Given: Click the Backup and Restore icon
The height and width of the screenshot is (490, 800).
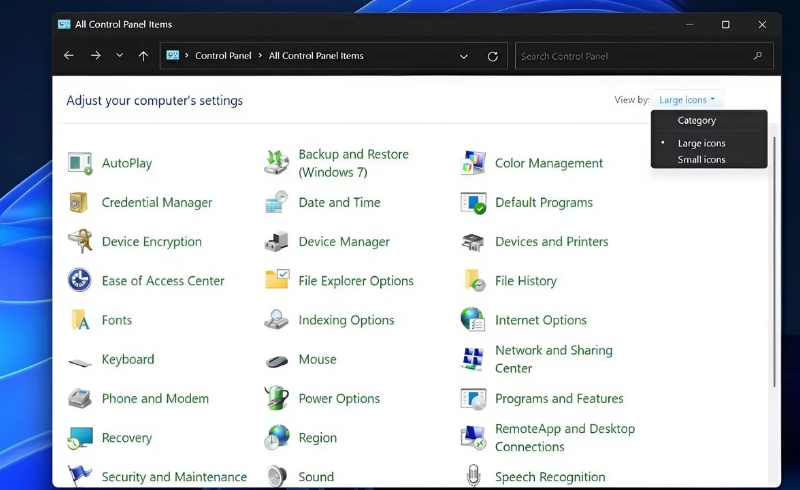Looking at the screenshot, I should (x=277, y=163).
